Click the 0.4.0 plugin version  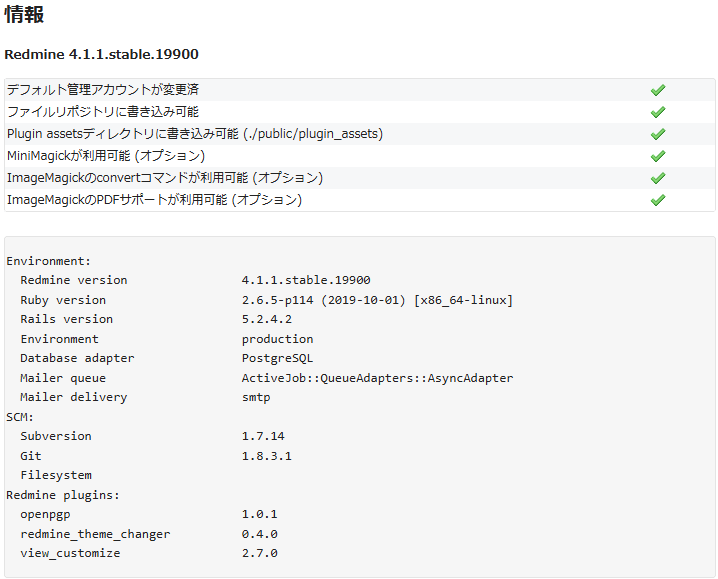260,534
